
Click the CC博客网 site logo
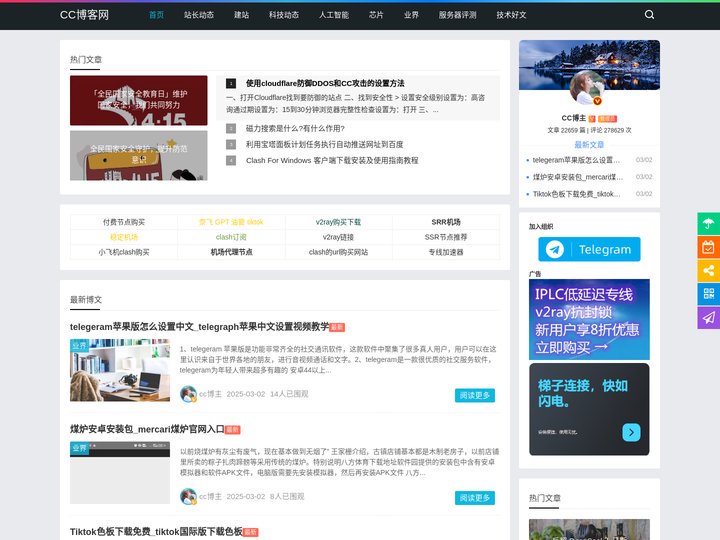point(84,15)
